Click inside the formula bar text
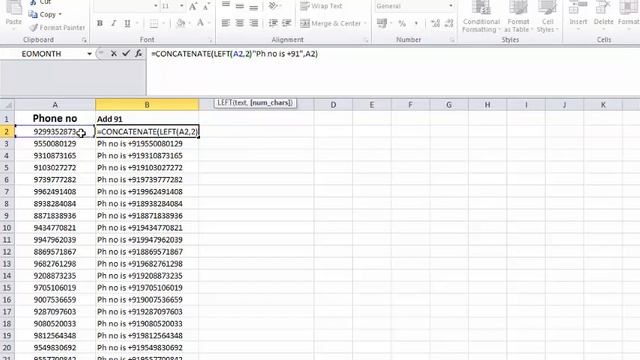This screenshot has height=360, width=640. [234, 54]
